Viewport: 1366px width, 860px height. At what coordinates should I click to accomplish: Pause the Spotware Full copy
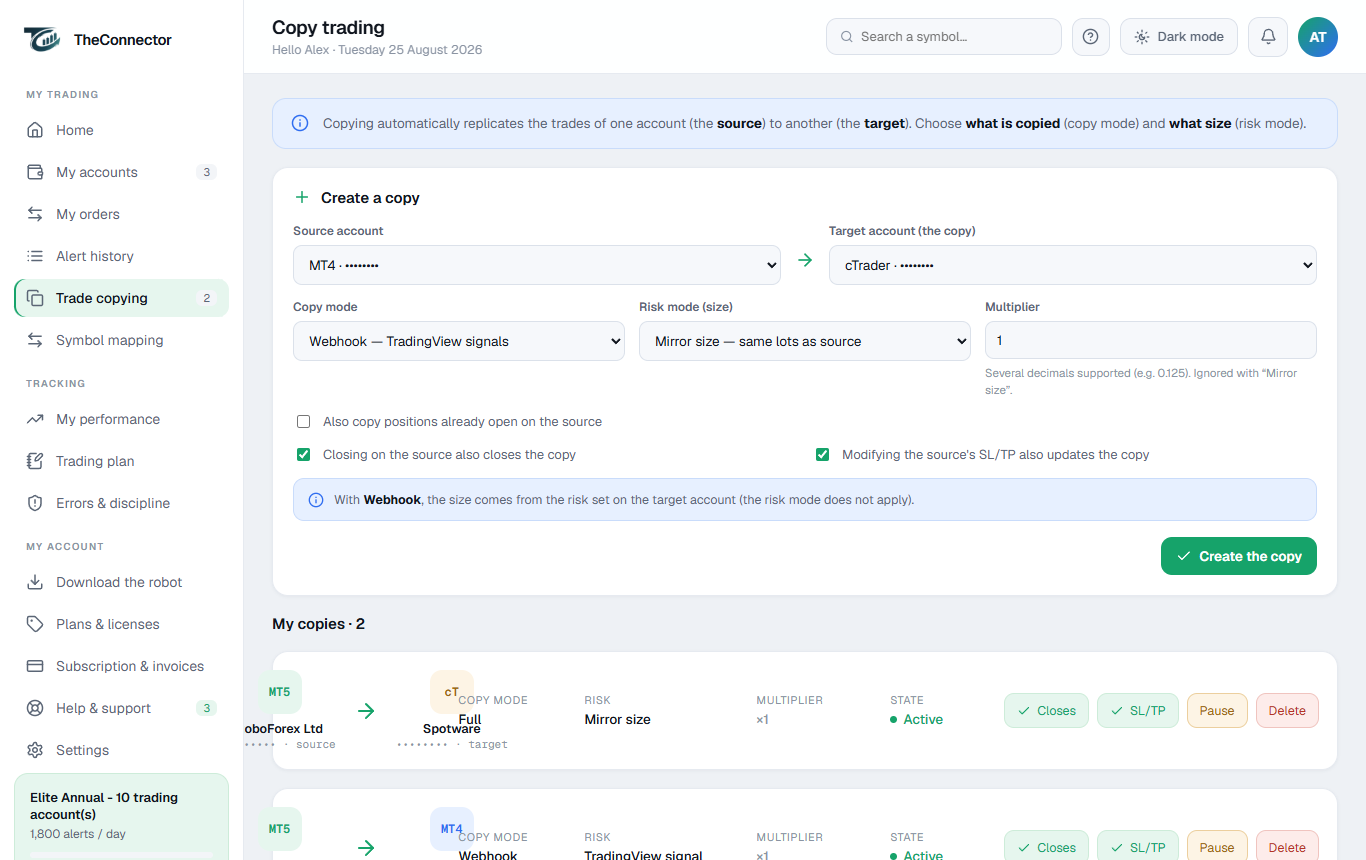1217,711
